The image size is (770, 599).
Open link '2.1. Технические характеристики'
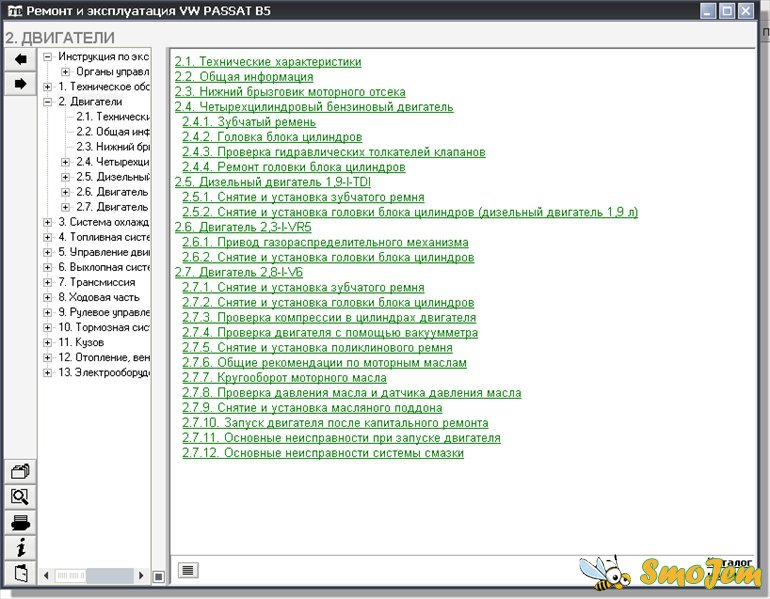268,62
